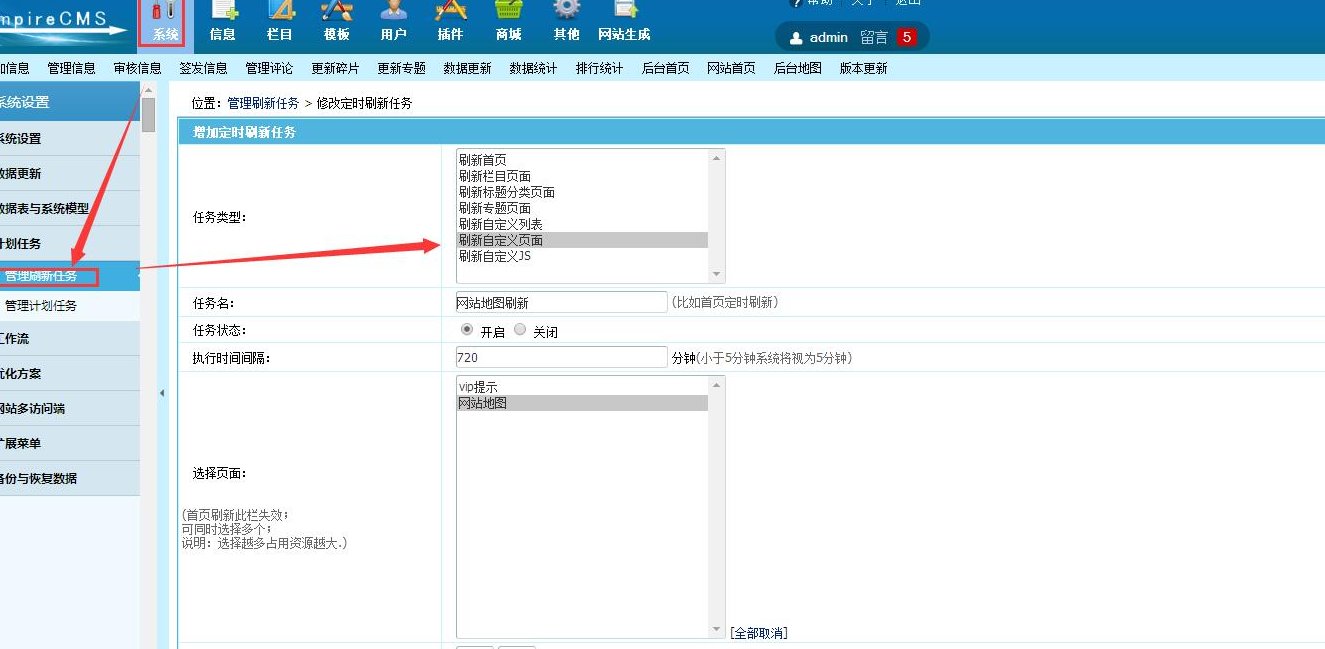1325x649 pixels.
Task: Click the 全部取消 link
Action: click(758, 633)
